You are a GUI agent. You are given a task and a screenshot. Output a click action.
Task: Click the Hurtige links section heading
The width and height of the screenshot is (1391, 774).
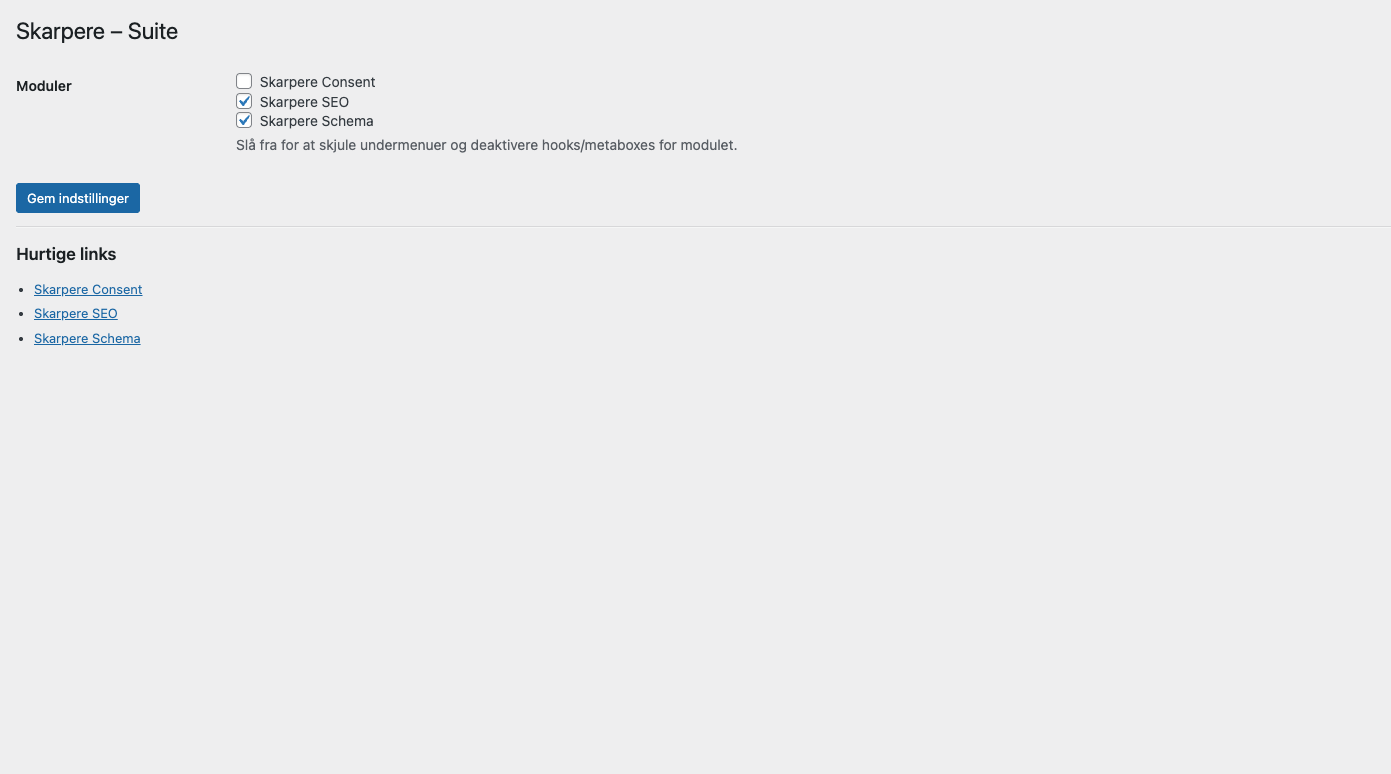coord(66,254)
